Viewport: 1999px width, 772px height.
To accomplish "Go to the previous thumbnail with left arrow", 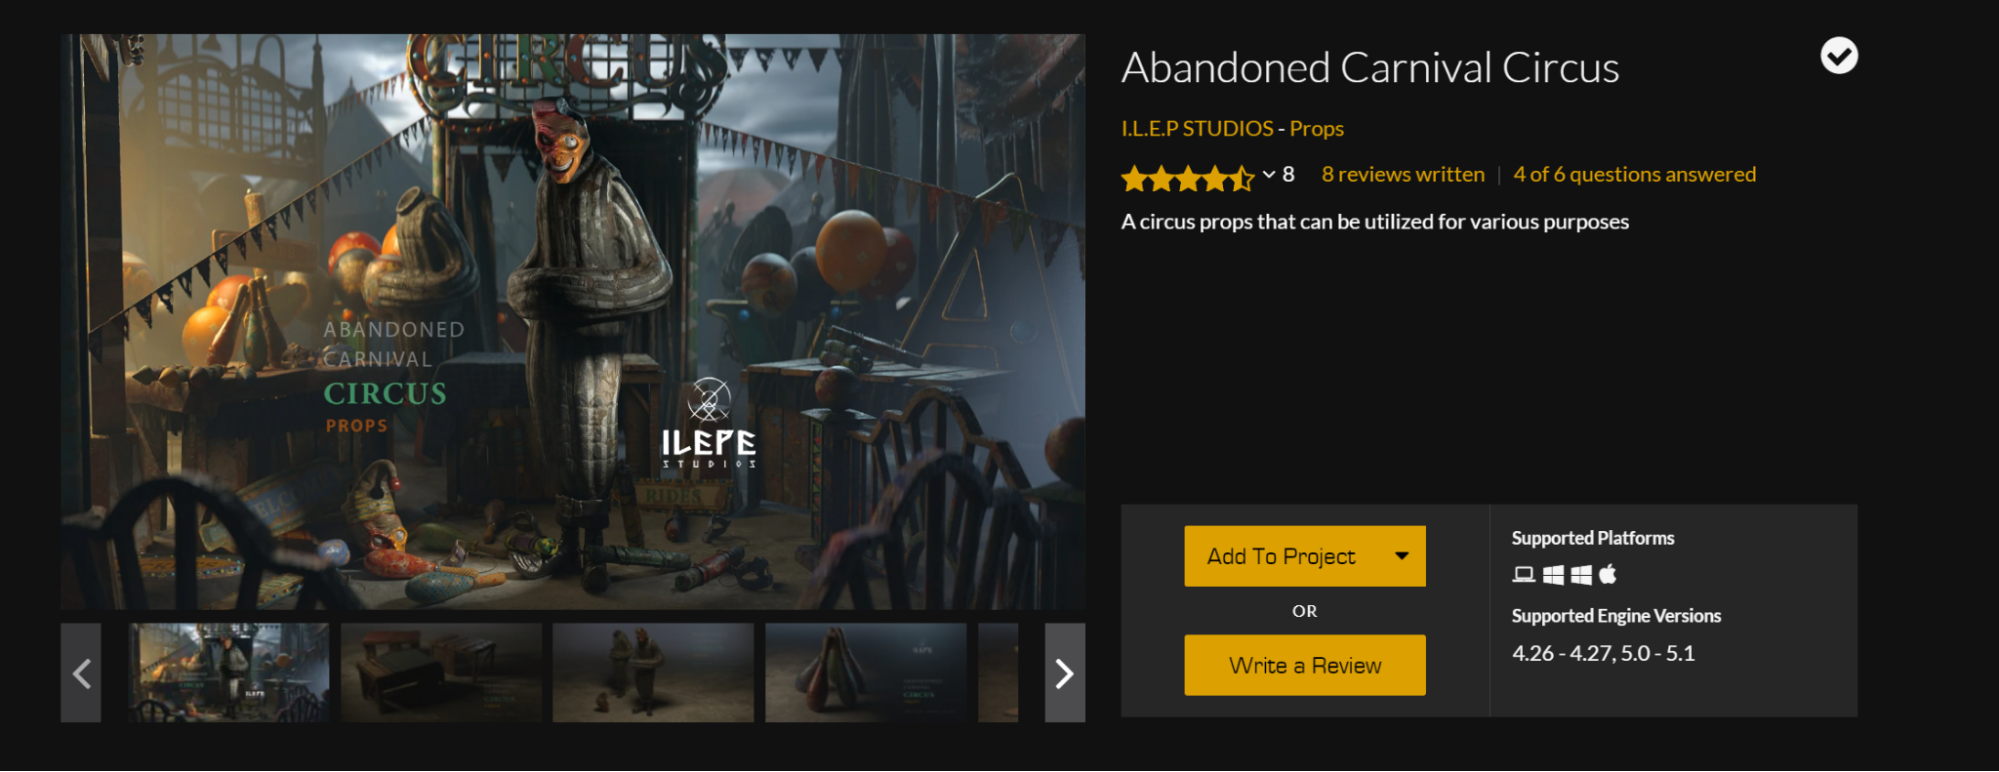I will coord(81,673).
